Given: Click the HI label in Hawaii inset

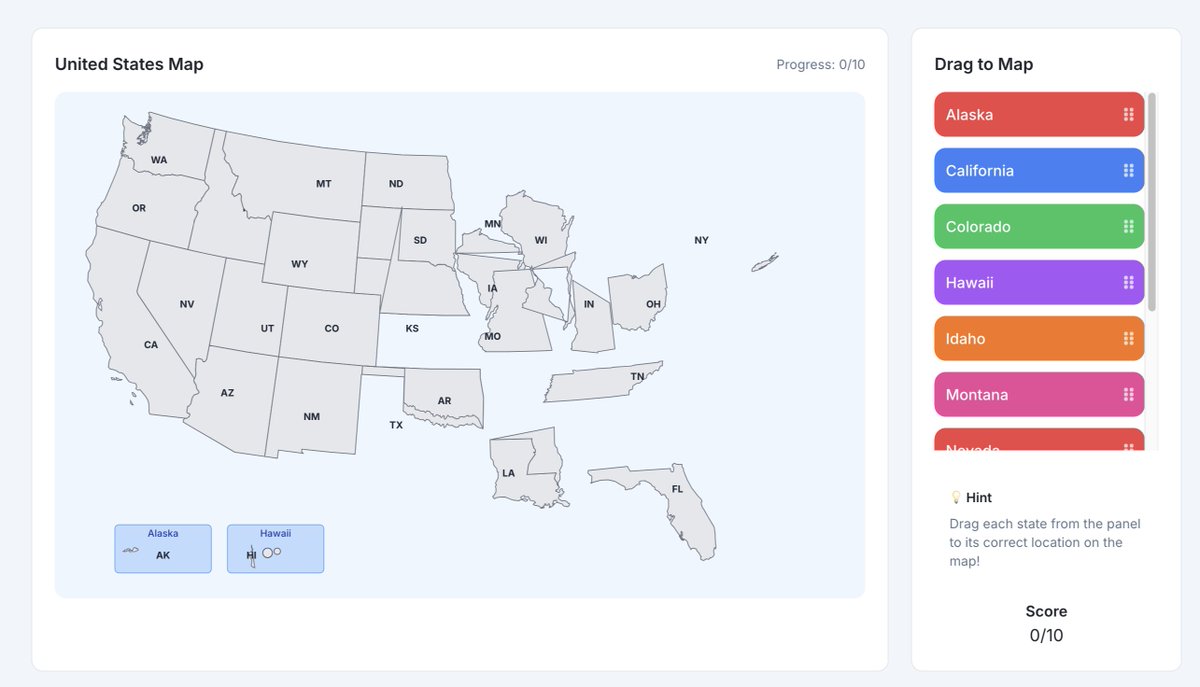Looking at the screenshot, I should tap(252, 555).
